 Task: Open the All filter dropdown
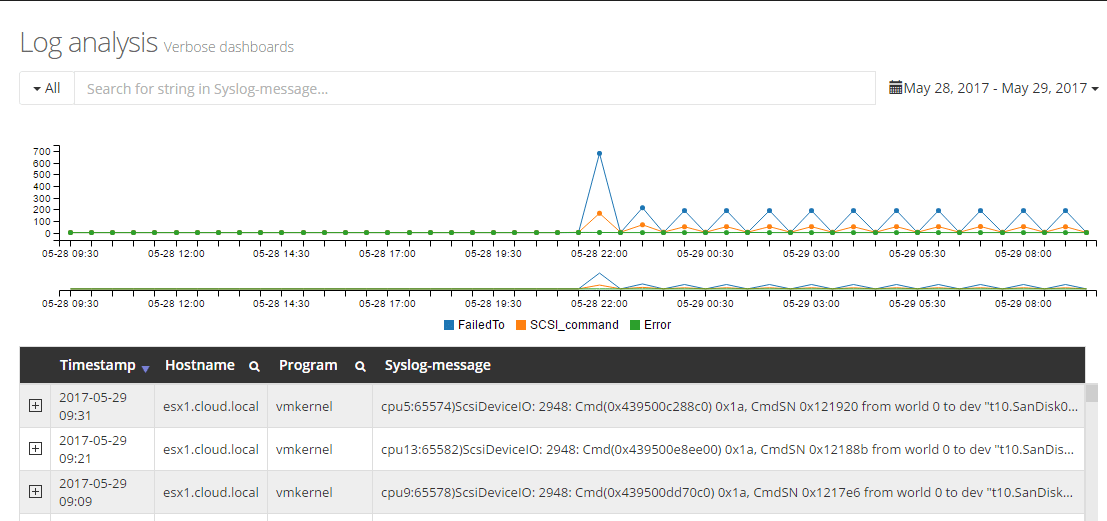pyautogui.click(x=47, y=88)
